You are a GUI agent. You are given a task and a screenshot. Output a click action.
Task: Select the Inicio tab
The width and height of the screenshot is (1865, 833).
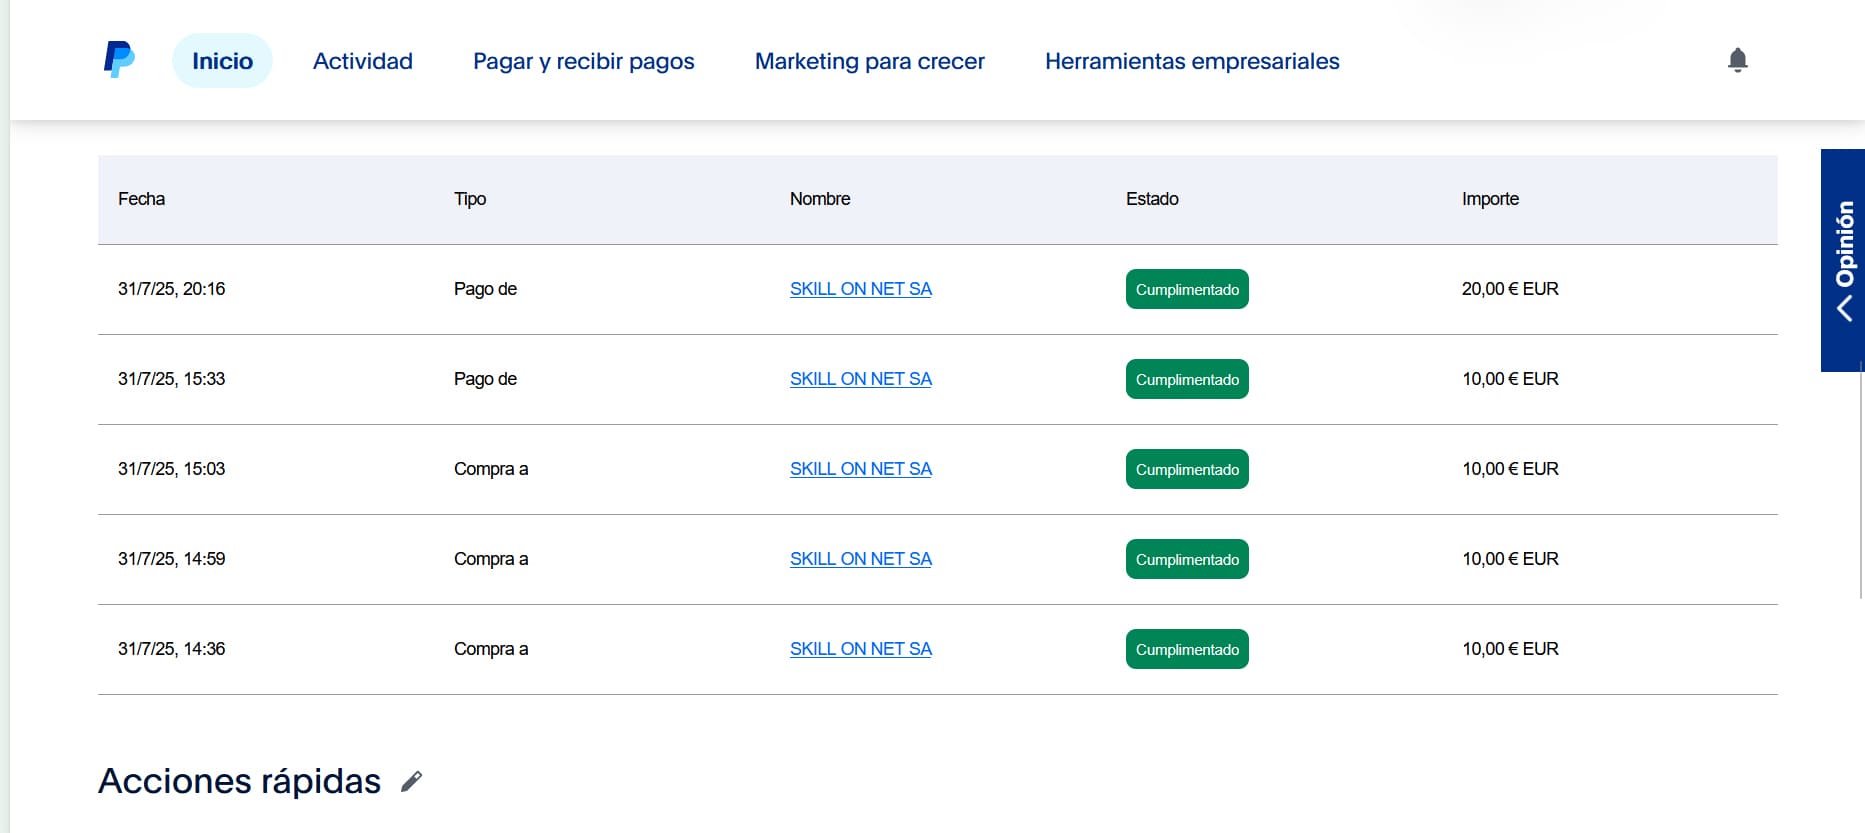coord(222,61)
